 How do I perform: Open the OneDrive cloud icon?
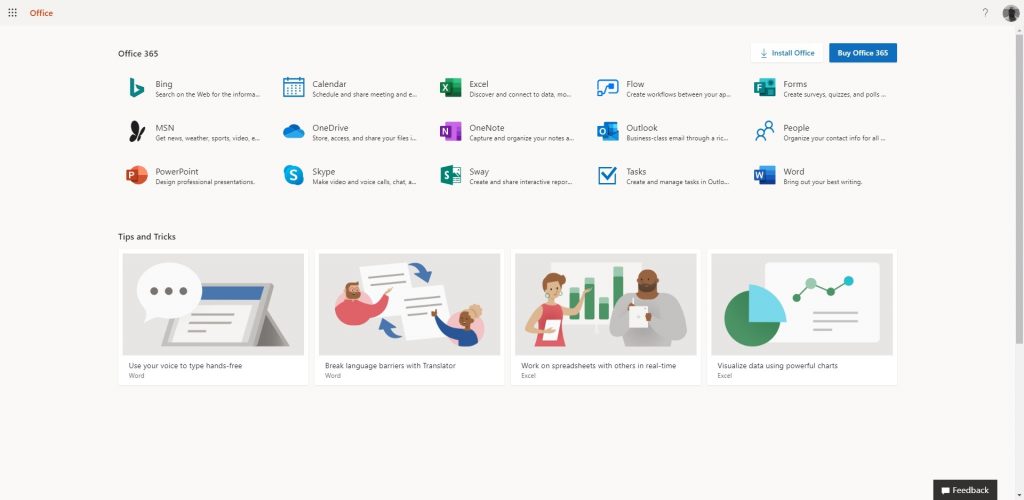coord(293,131)
